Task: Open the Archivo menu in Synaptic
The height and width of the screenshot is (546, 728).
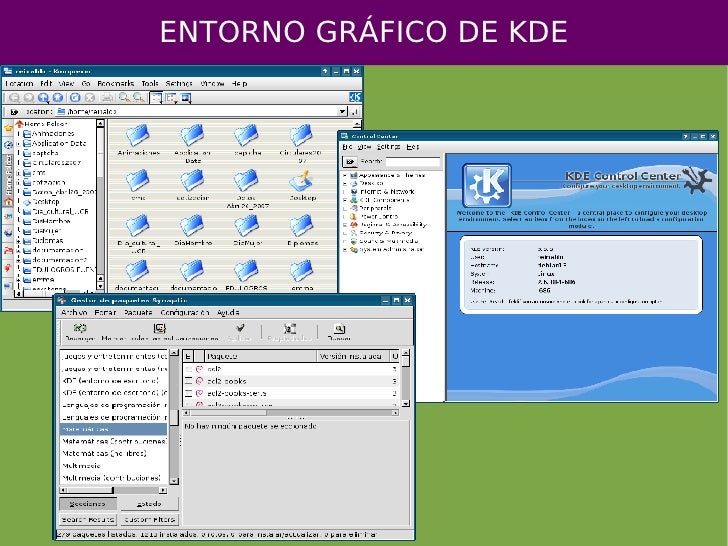Action: coord(74,312)
